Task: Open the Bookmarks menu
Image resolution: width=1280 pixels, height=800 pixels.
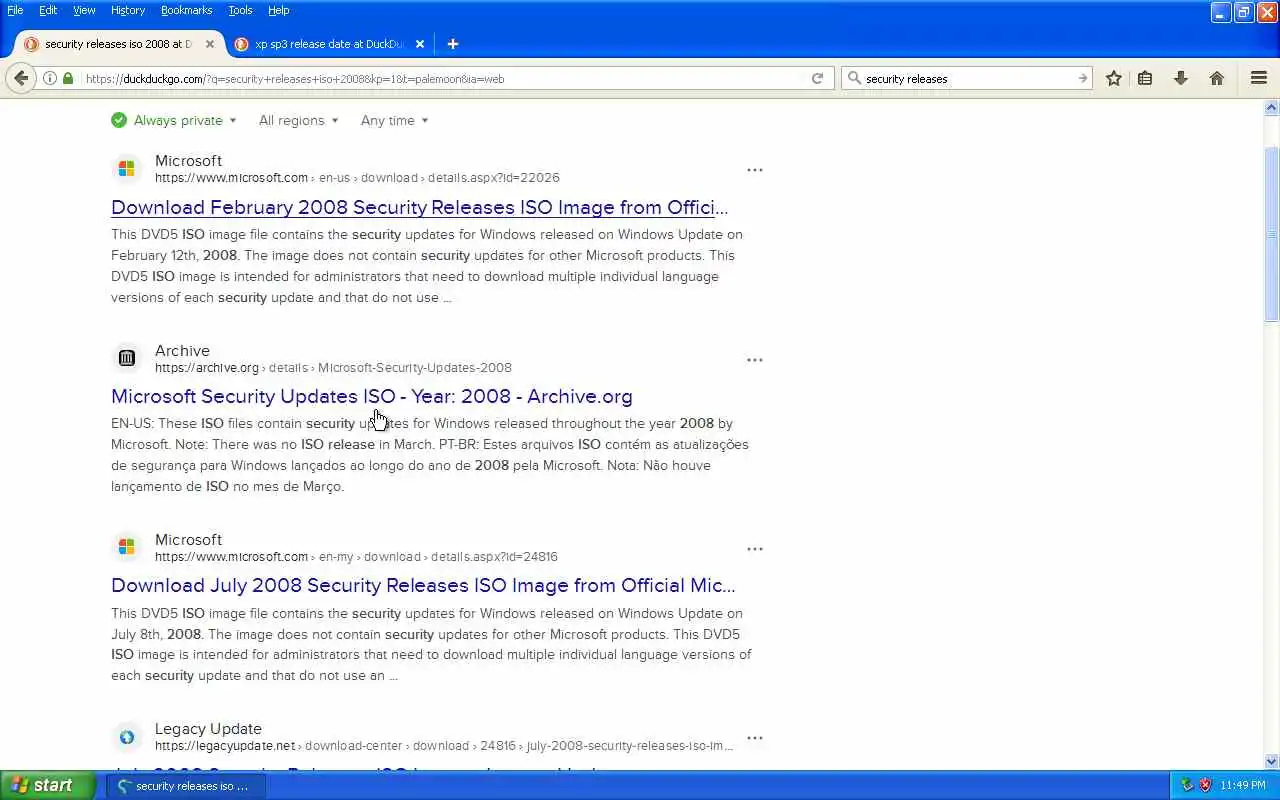Action: [186, 10]
